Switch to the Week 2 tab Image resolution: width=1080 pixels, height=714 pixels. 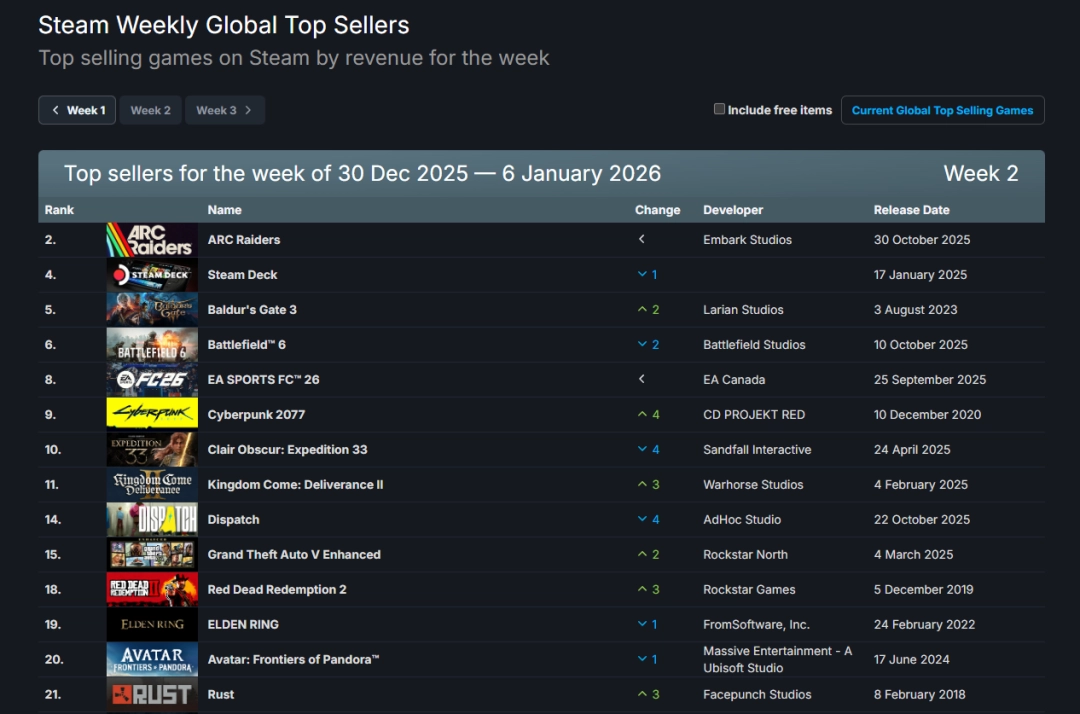coord(150,110)
